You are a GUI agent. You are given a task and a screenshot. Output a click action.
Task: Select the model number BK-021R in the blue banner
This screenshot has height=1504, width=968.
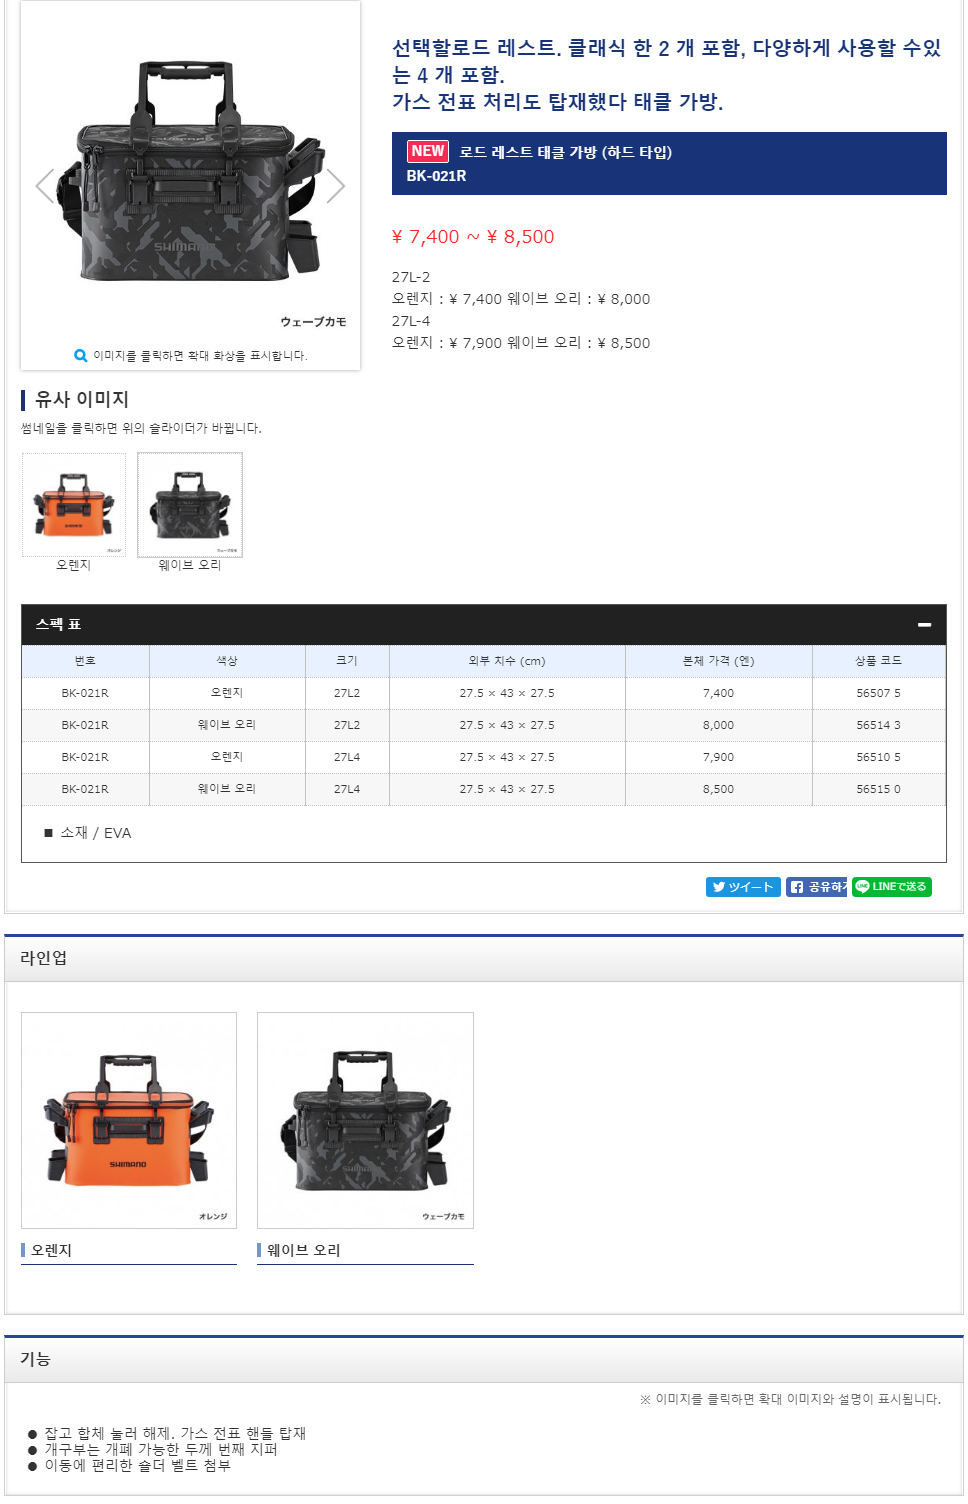point(436,176)
